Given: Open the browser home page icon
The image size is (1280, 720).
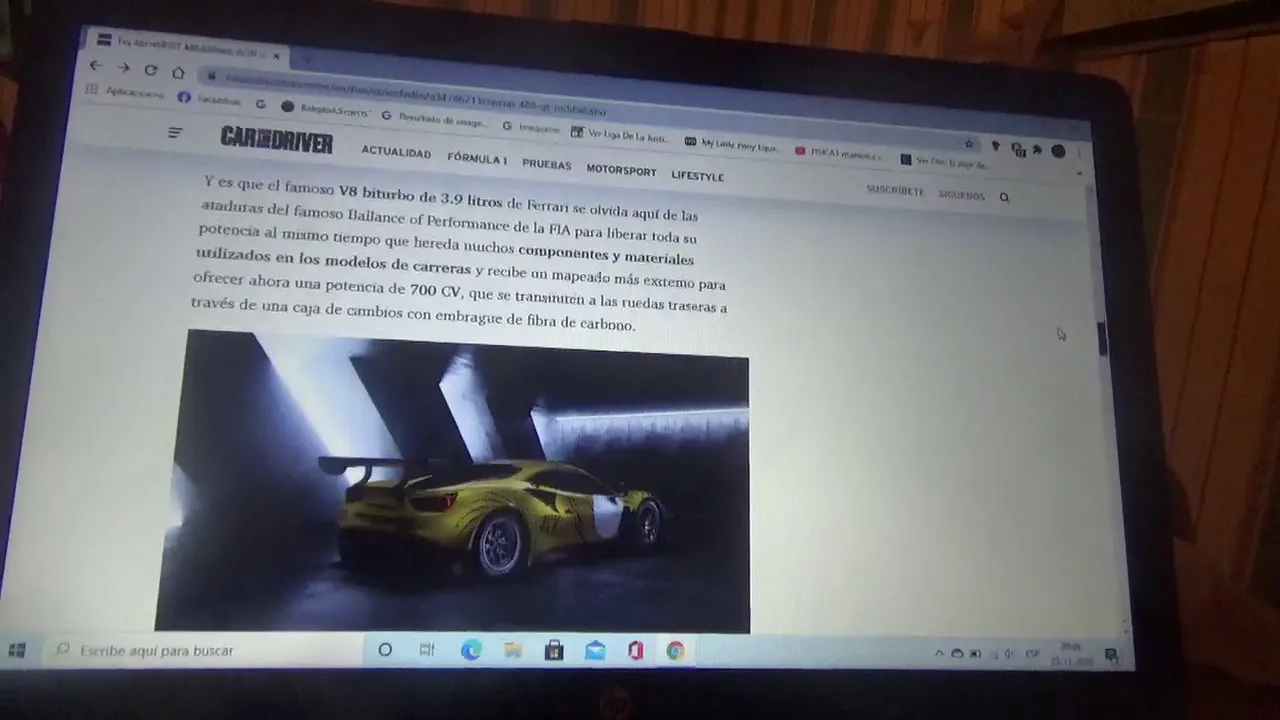Looking at the screenshot, I should pyautogui.click(x=178, y=72).
